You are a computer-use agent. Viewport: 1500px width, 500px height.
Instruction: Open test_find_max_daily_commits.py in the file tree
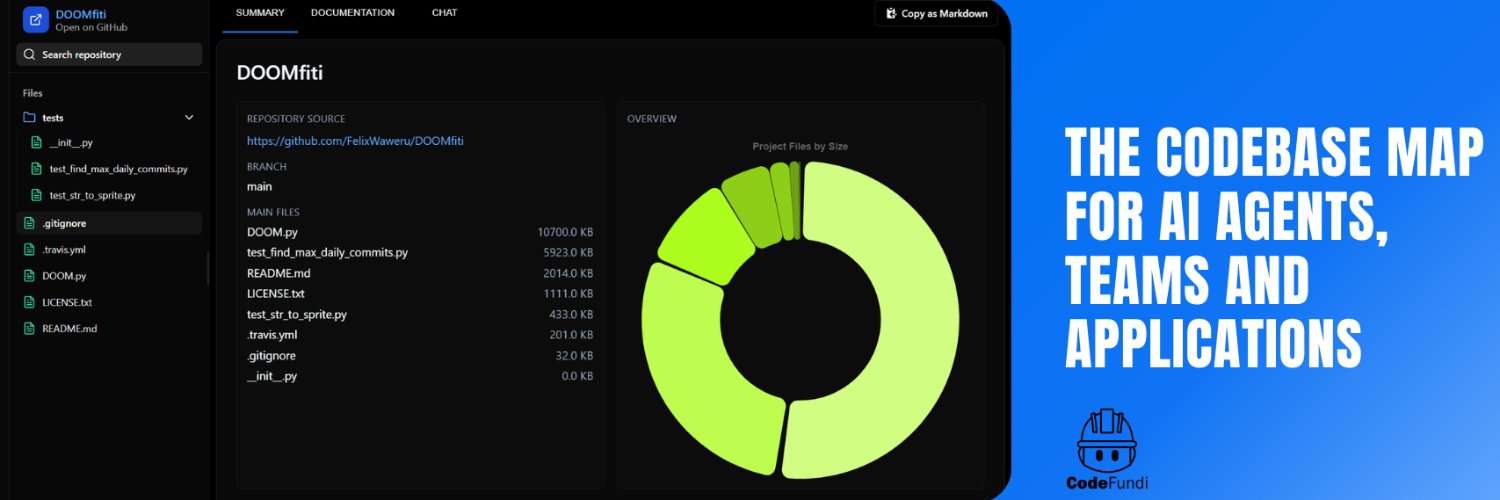[118, 169]
